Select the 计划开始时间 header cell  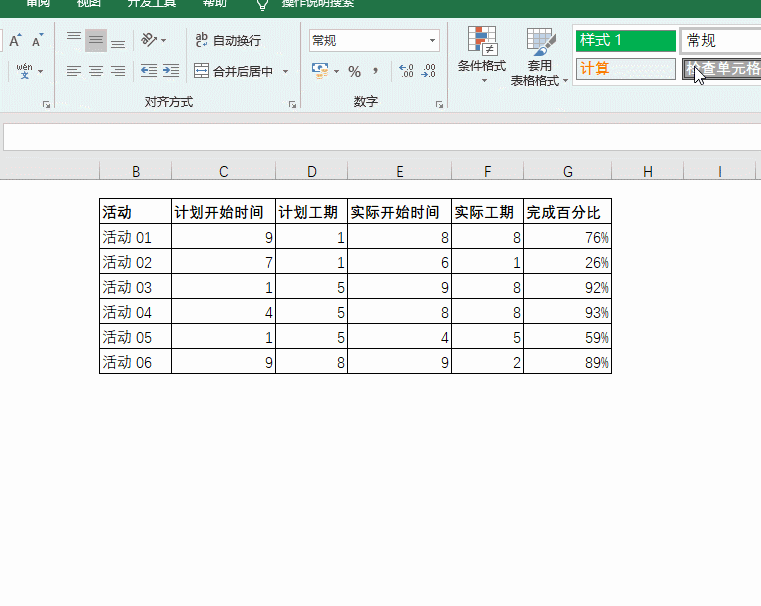click(x=223, y=212)
